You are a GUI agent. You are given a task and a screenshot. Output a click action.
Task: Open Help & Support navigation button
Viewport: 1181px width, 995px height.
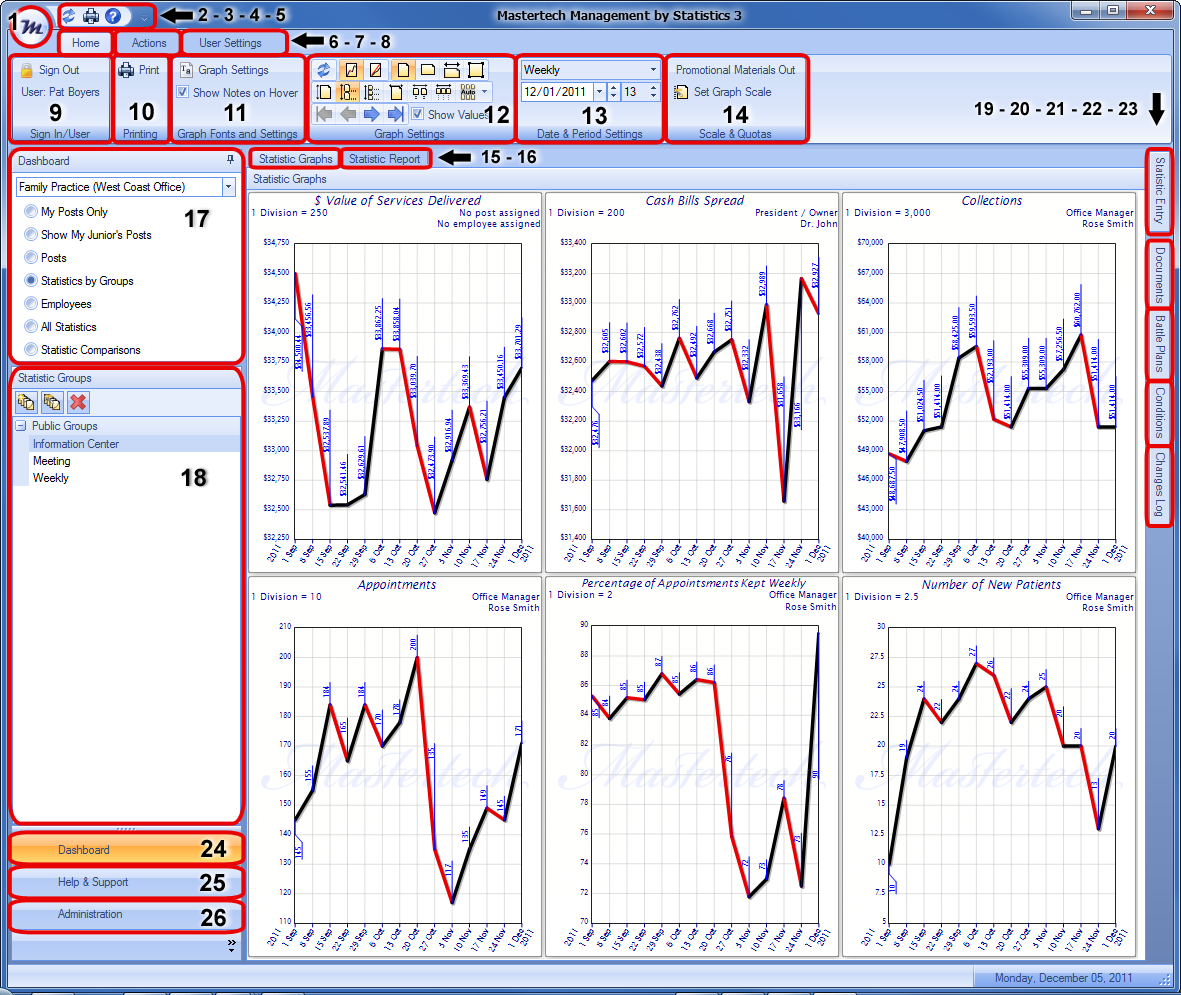click(x=125, y=882)
